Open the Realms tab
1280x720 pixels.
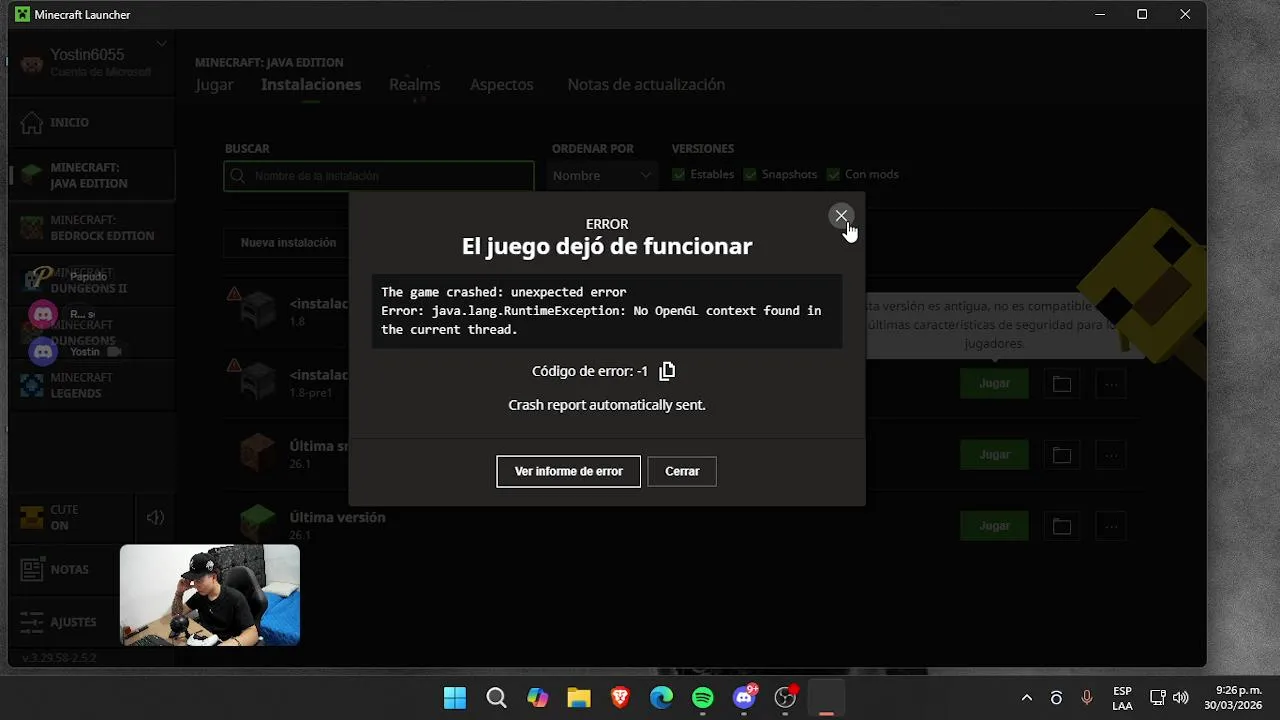tap(415, 85)
